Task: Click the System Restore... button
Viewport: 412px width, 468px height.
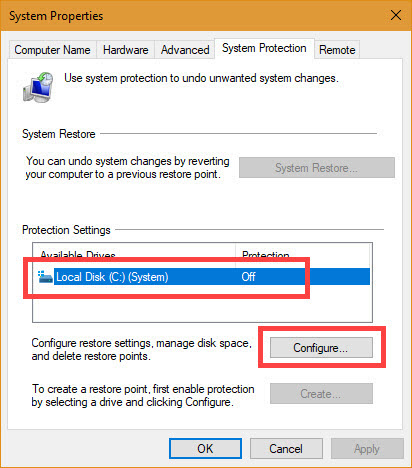Action: 317,168
